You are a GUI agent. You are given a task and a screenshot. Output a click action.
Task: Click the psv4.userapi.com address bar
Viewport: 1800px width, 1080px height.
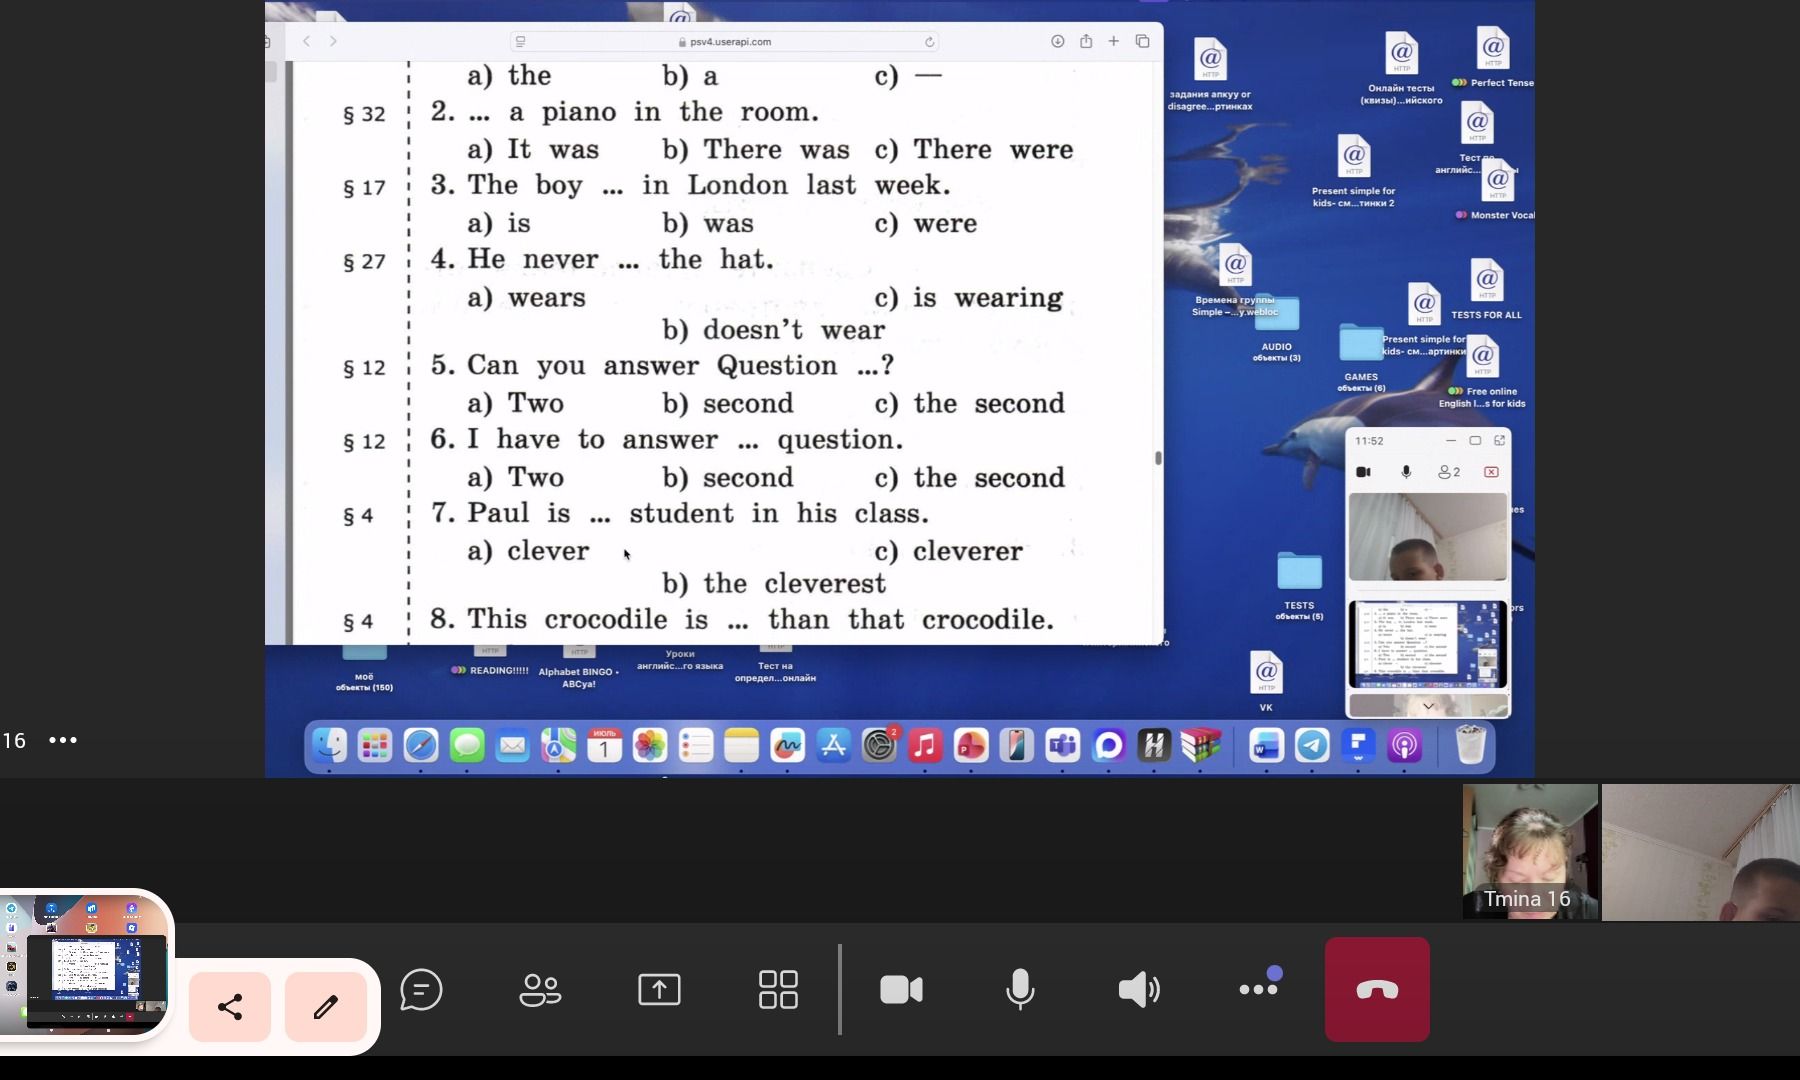724,42
